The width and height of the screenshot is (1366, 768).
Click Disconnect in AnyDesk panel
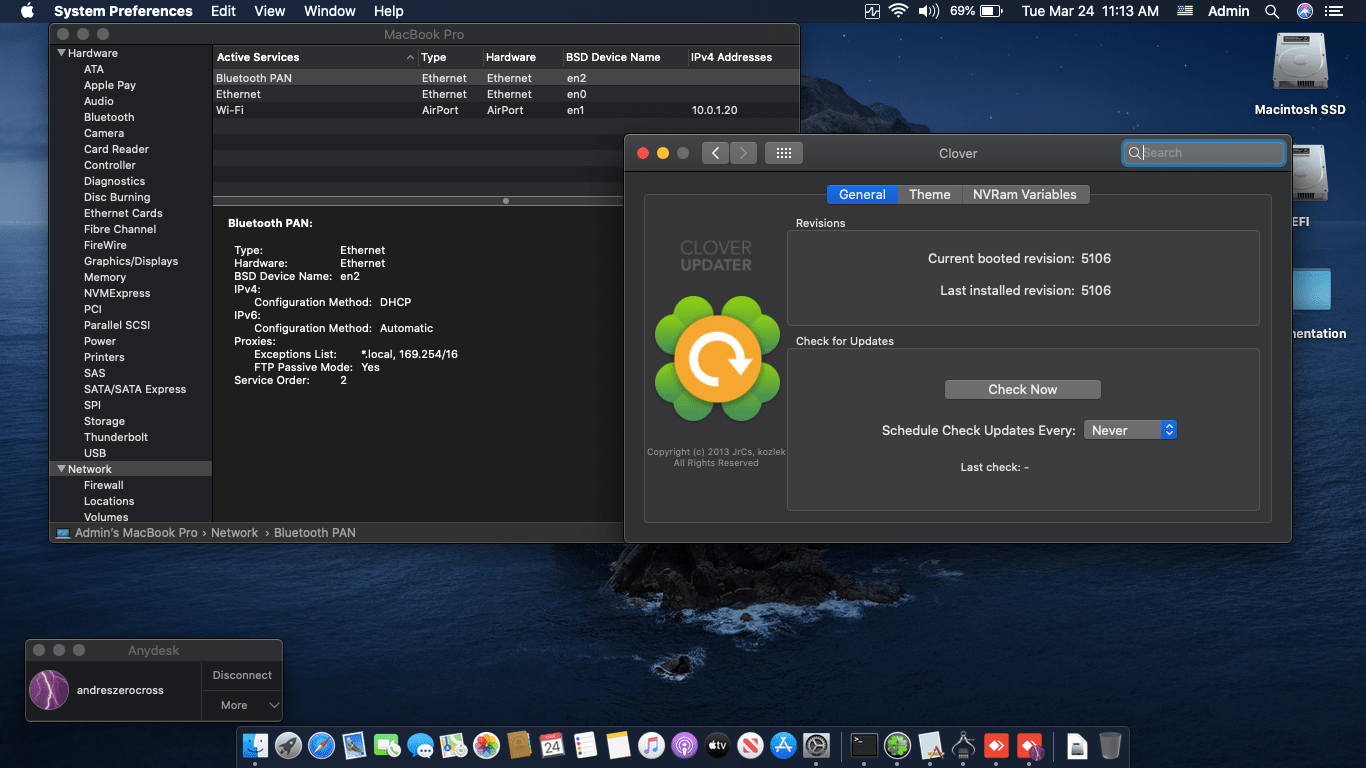(242, 675)
